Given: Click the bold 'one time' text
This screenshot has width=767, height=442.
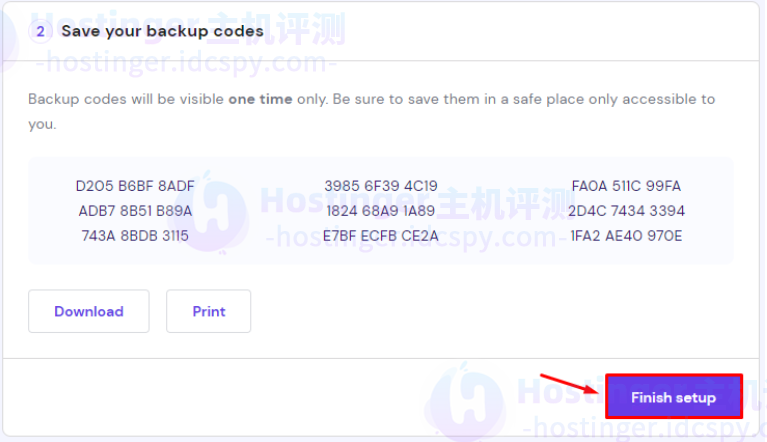Looking at the screenshot, I should (260, 99).
